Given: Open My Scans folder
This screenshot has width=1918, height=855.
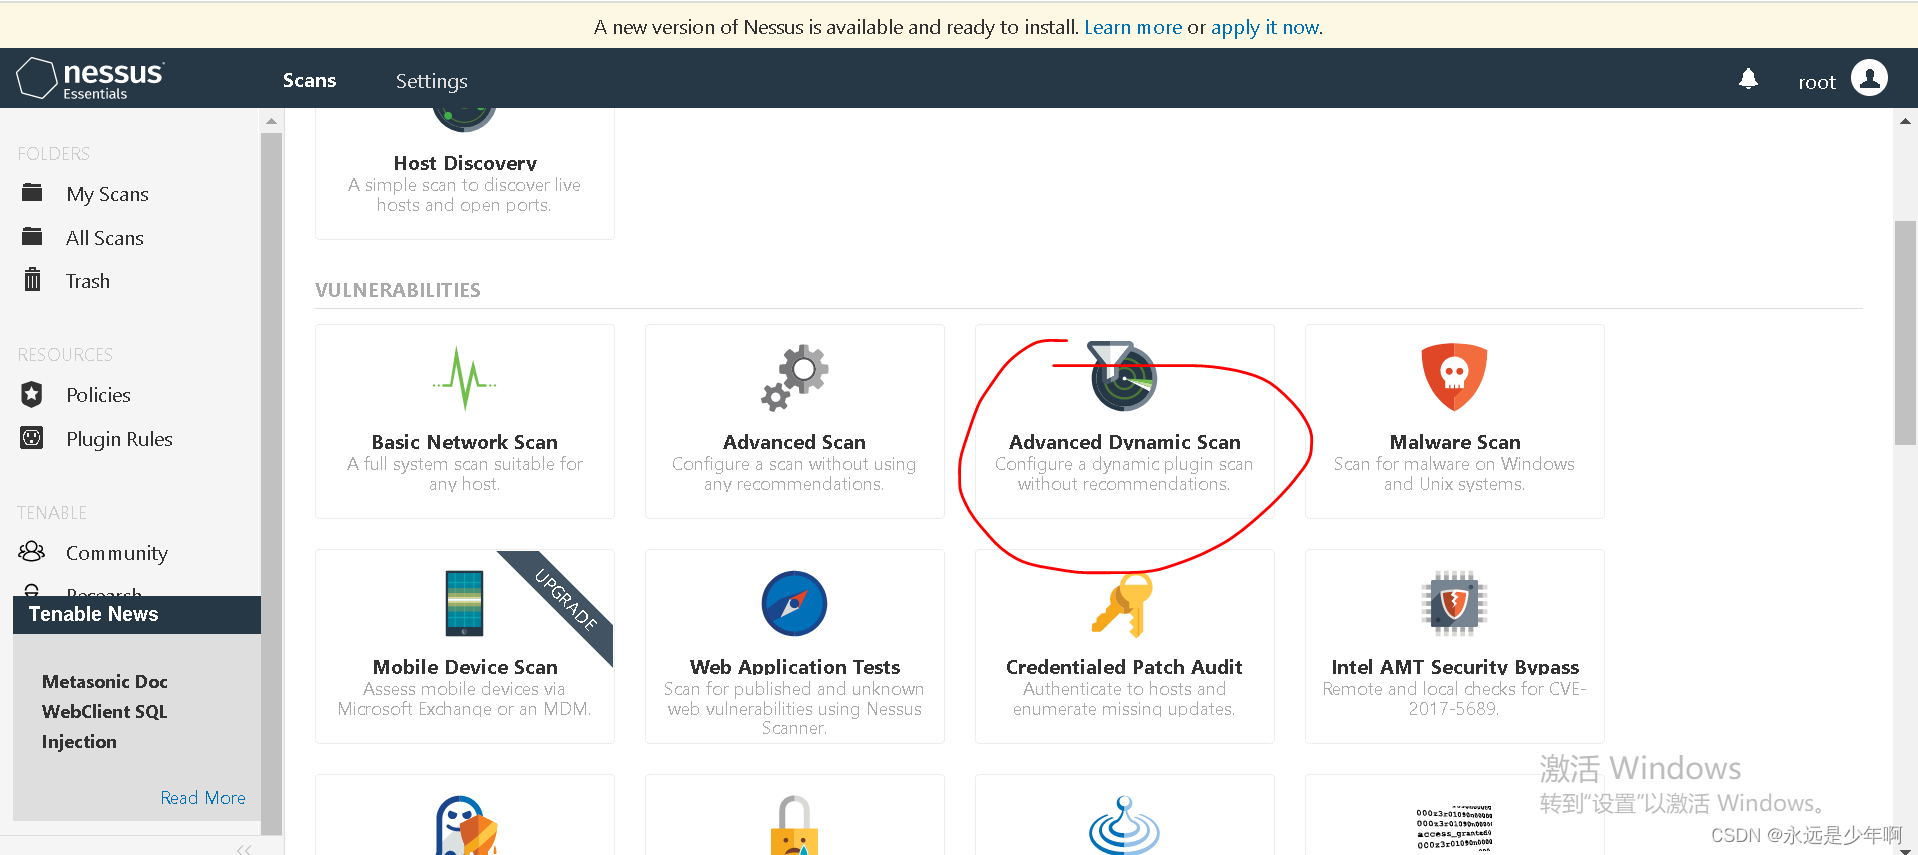Looking at the screenshot, I should pos(107,194).
